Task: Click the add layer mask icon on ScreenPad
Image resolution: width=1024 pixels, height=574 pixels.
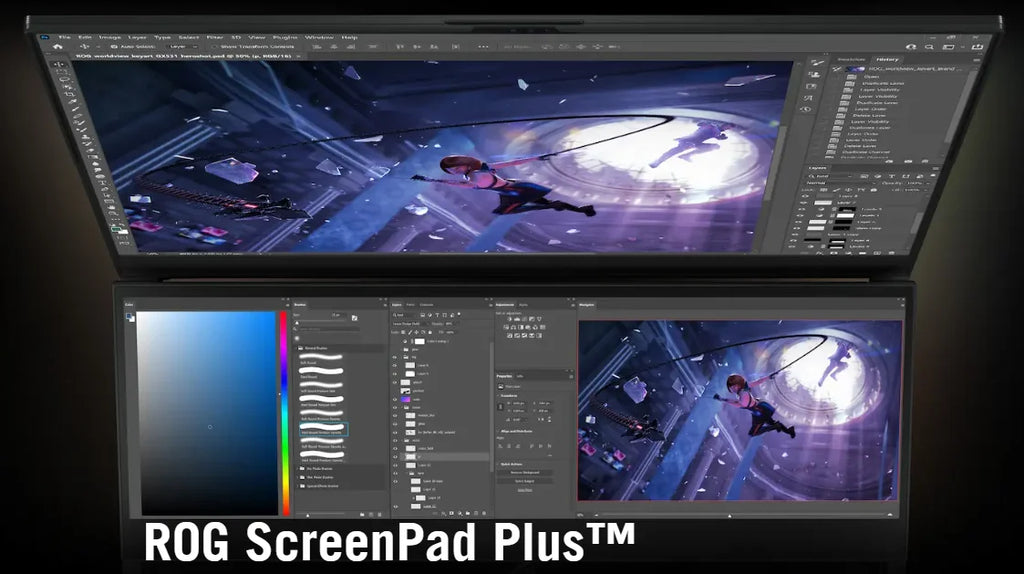Action: (x=451, y=513)
